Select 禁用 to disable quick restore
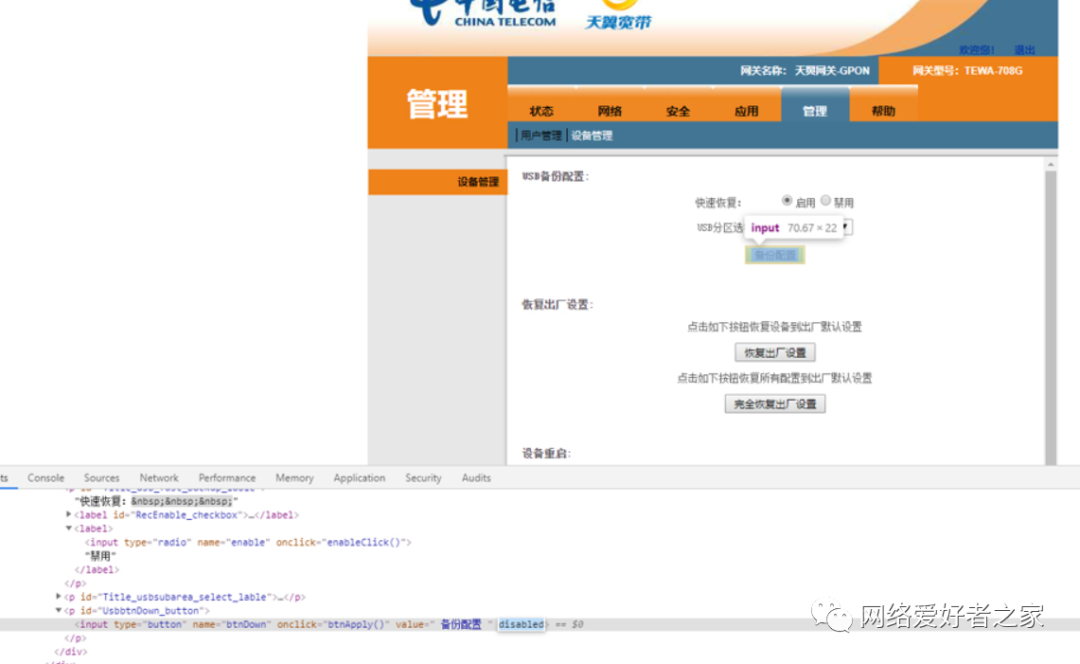The image size is (1080, 664). [826, 200]
